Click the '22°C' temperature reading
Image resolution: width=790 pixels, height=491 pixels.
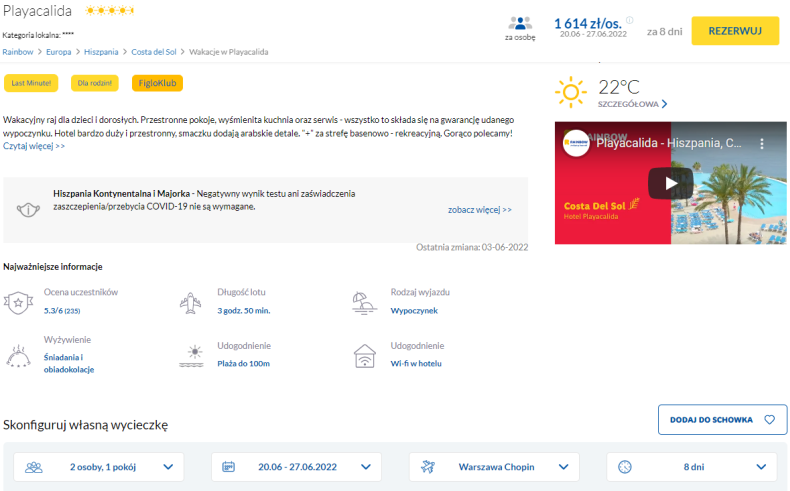(619, 87)
